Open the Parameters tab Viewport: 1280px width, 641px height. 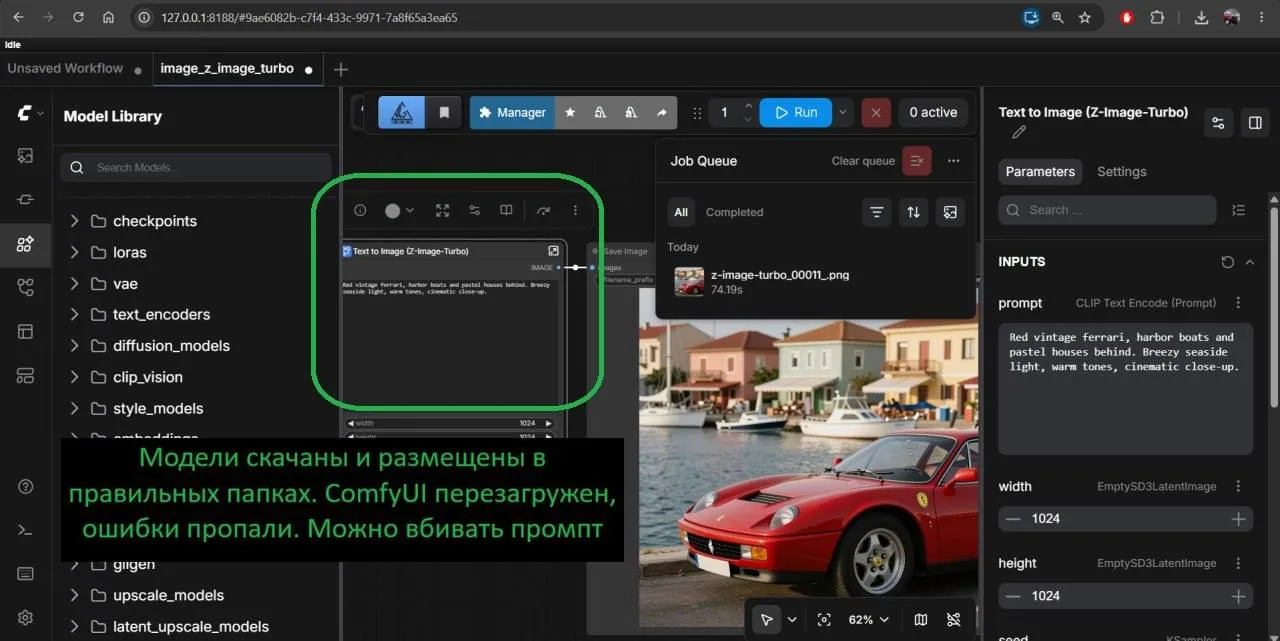tap(1040, 171)
